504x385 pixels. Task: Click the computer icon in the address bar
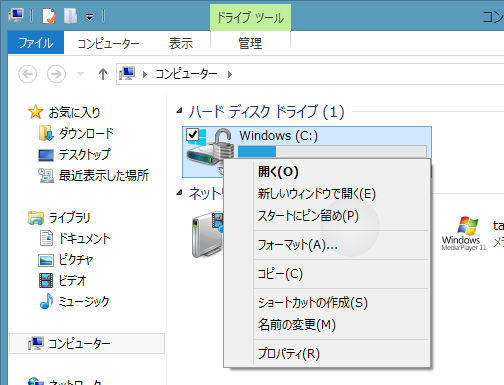point(127,74)
